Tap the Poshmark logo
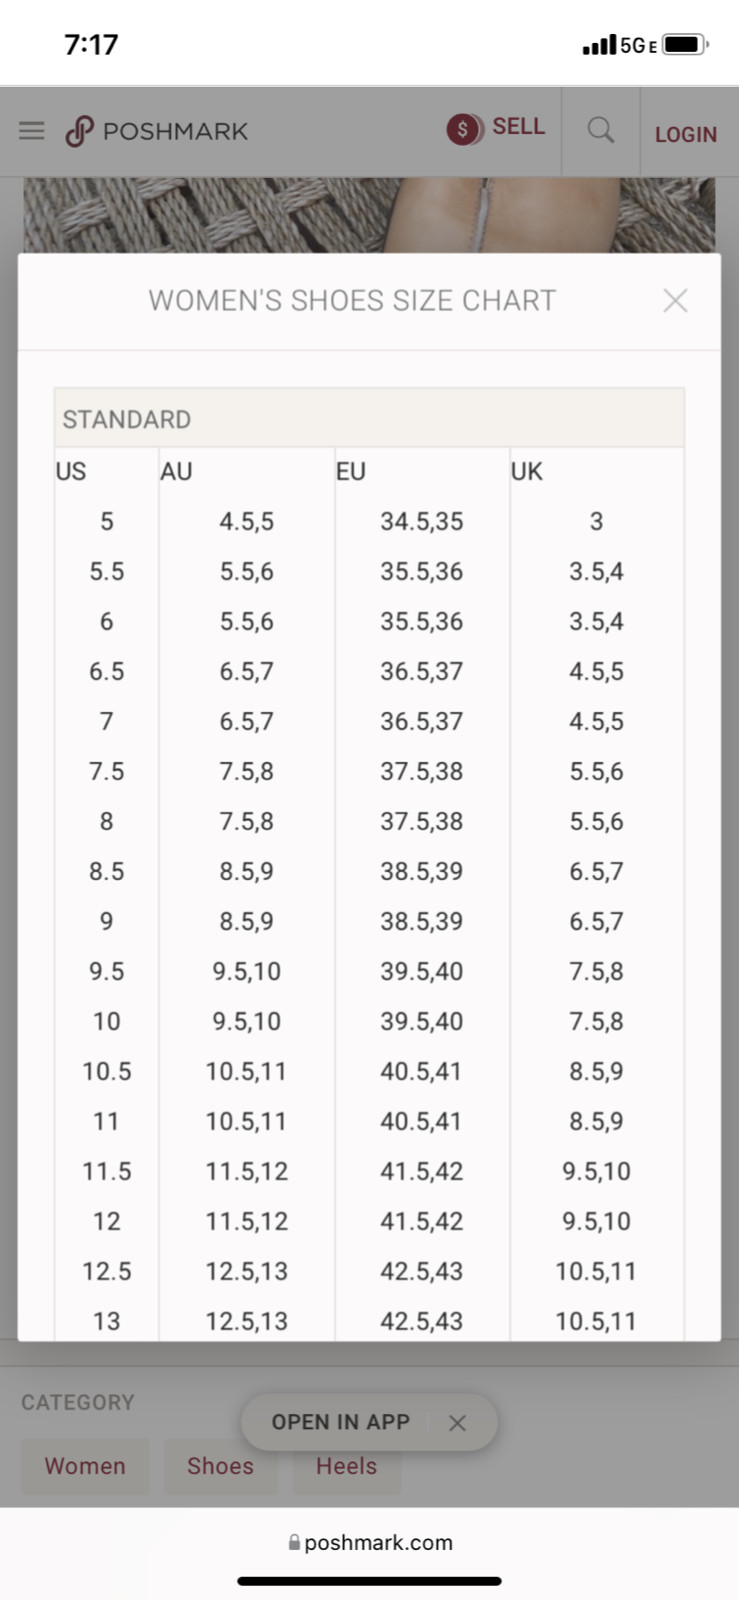This screenshot has width=739, height=1600. (157, 131)
